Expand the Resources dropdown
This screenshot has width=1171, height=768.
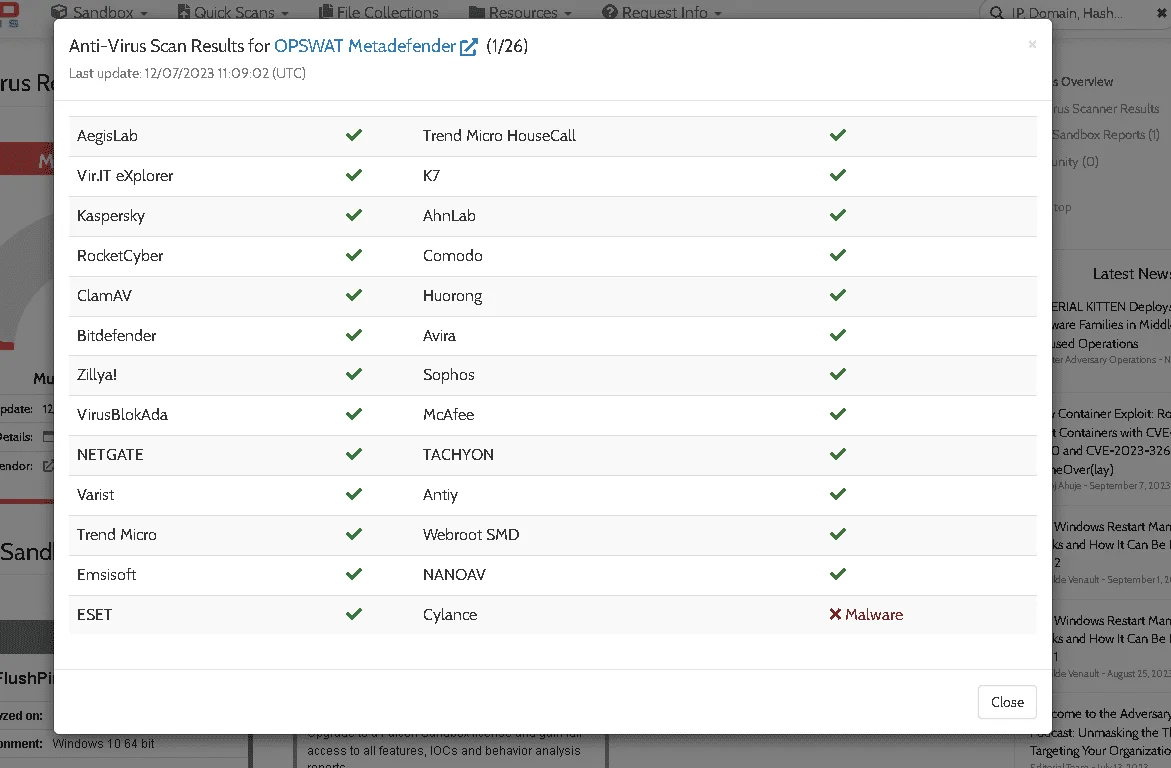(x=521, y=12)
